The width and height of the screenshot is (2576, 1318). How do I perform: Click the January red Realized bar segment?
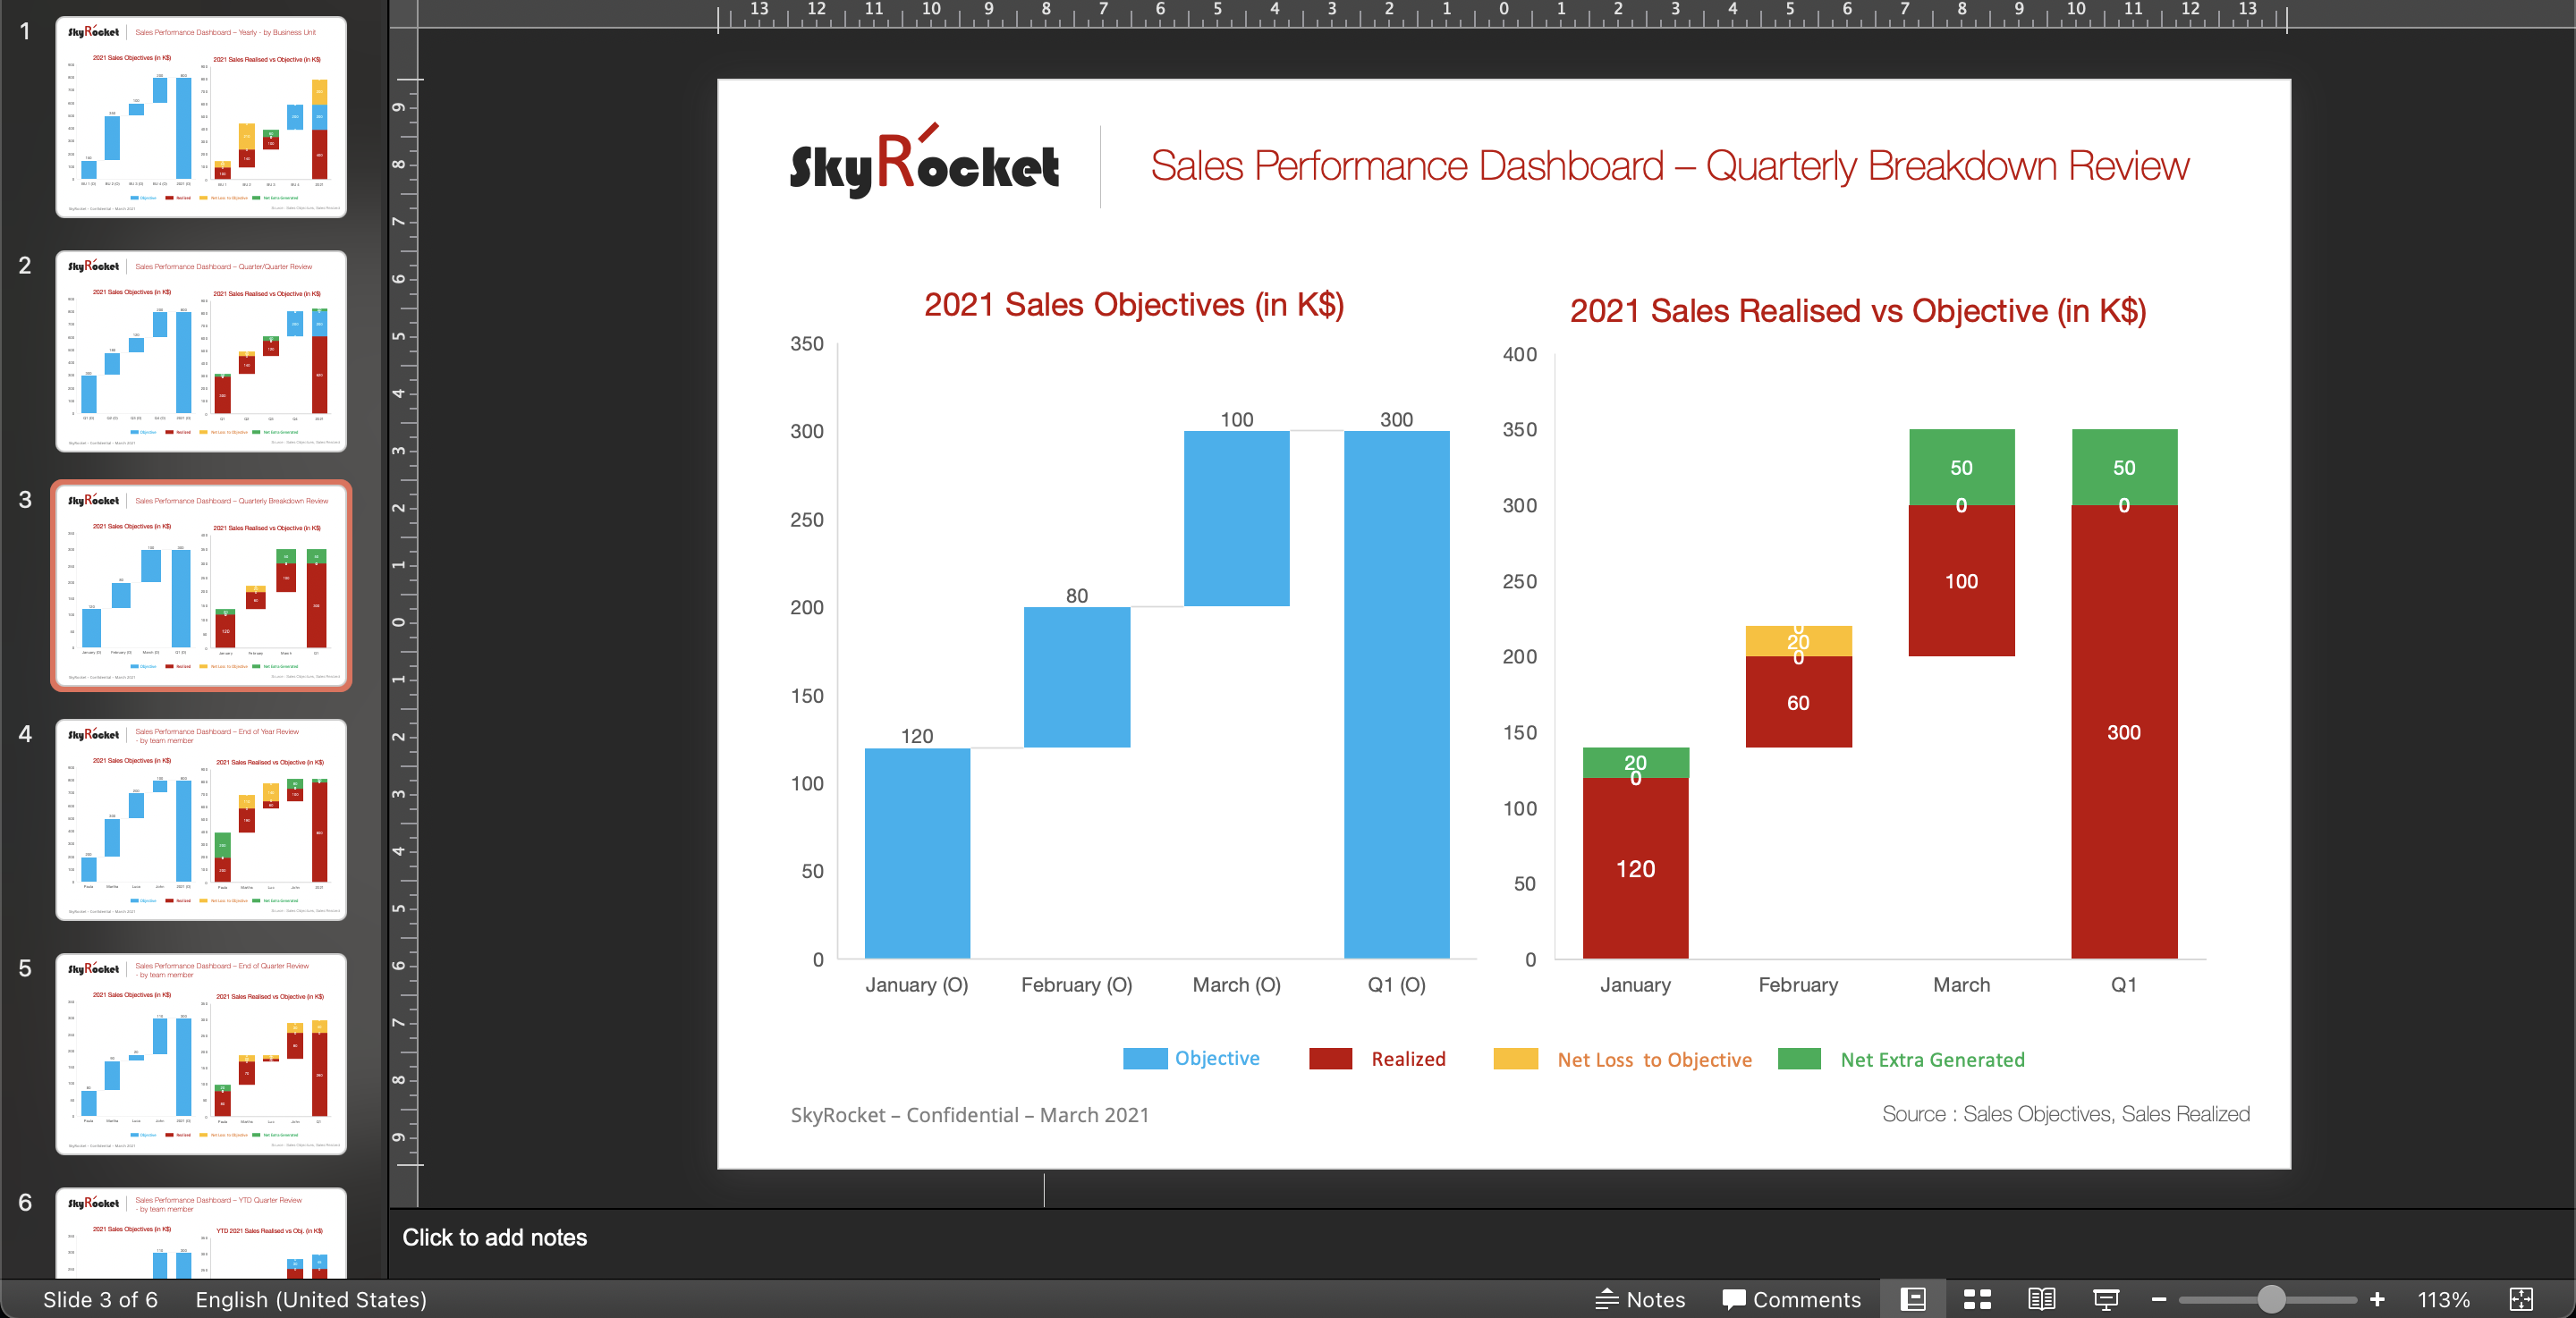click(x=1635, y=867)
